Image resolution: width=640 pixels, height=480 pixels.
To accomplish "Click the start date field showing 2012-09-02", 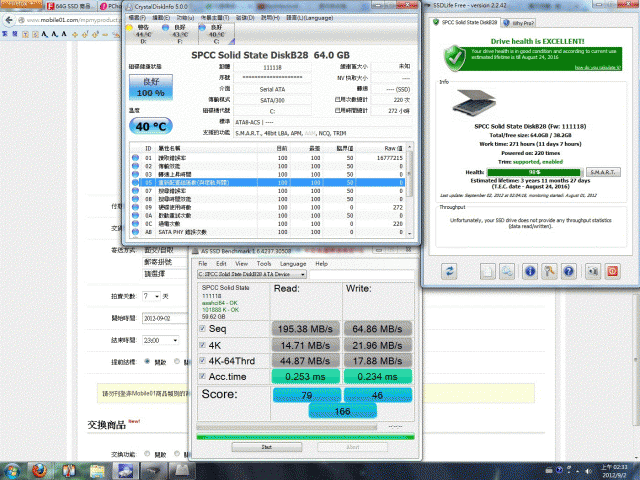I will click(x=165, y=318).
